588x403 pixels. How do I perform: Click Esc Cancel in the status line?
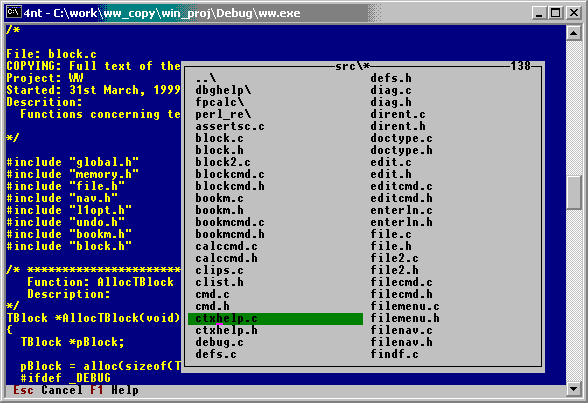(48, 390)
